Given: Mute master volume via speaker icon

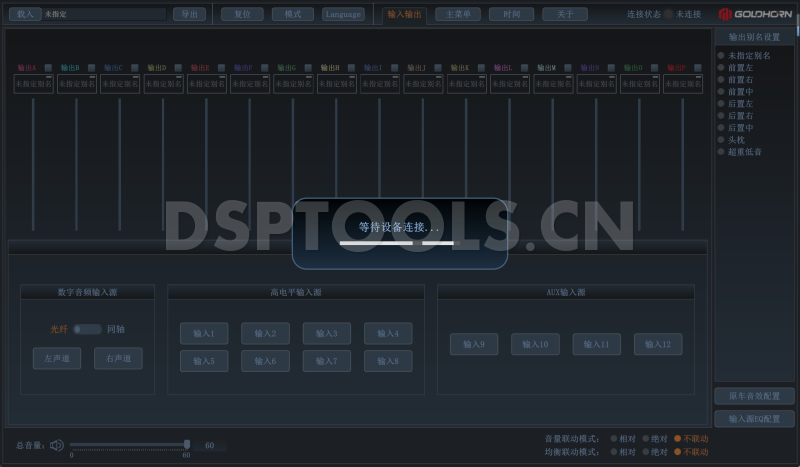Looking at the screenshot, I should point(57,446).
